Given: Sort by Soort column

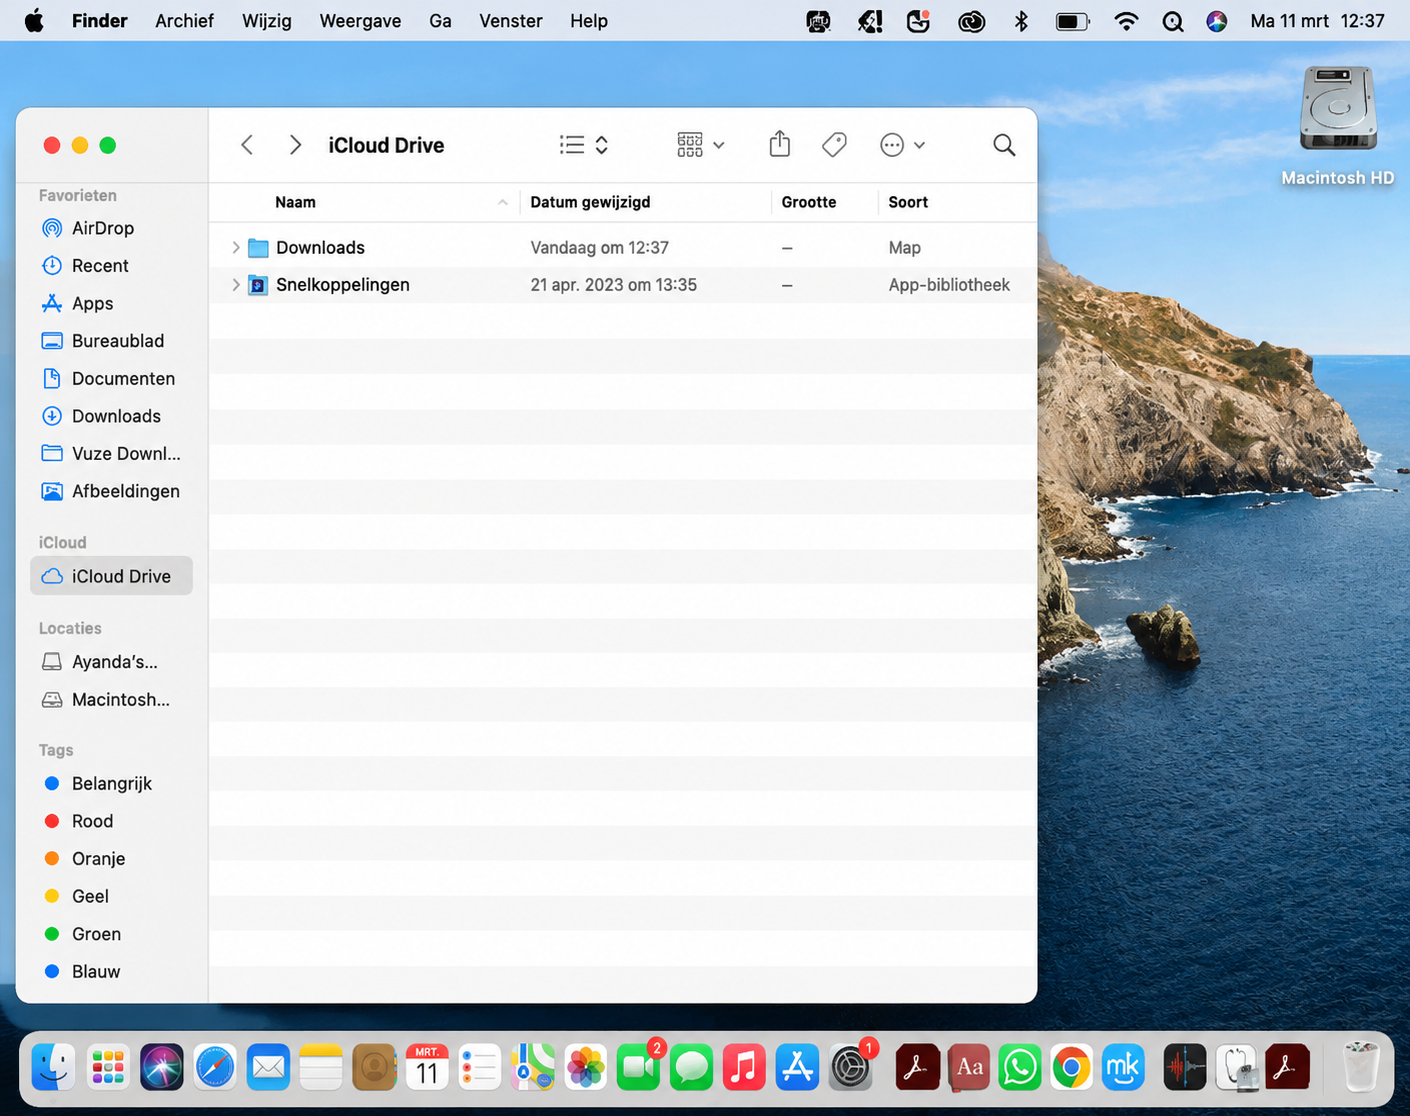Looking at the screenshot, I should [x=908, y=202].
